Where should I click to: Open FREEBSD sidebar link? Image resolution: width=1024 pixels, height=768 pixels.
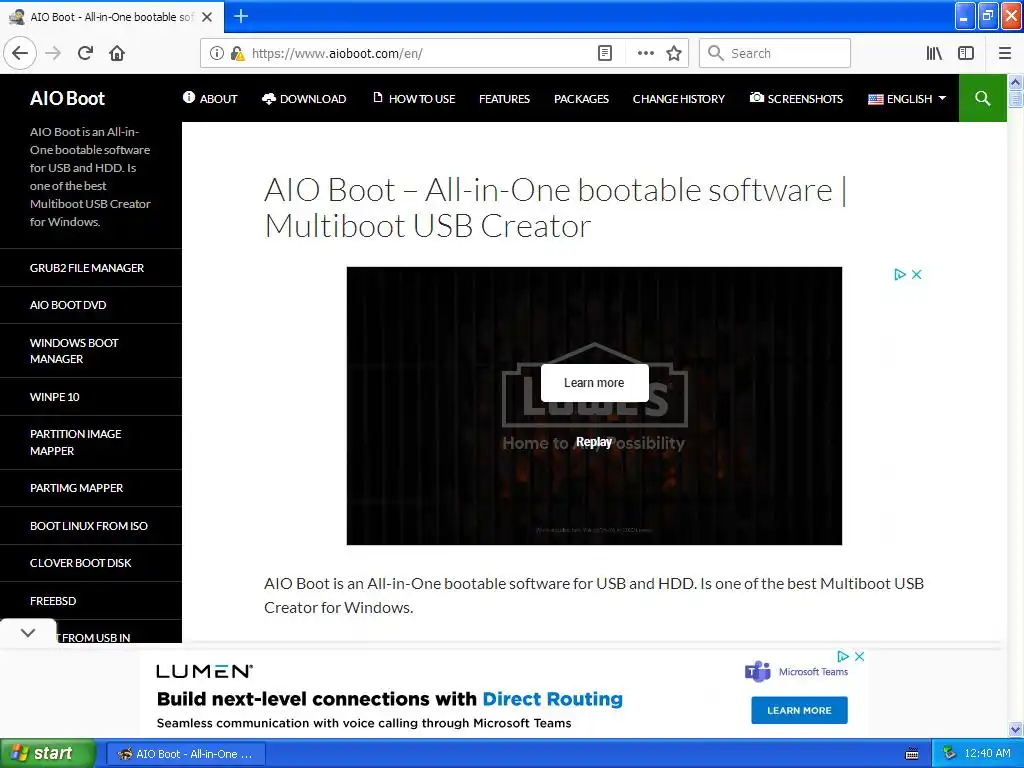(x=53, y=601)
